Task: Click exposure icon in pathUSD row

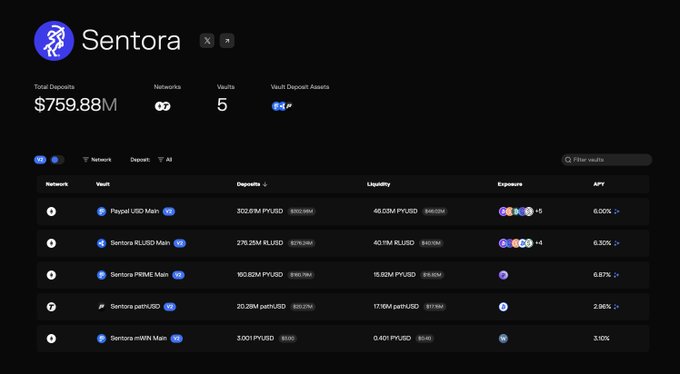Action: (x=503, y=307)
